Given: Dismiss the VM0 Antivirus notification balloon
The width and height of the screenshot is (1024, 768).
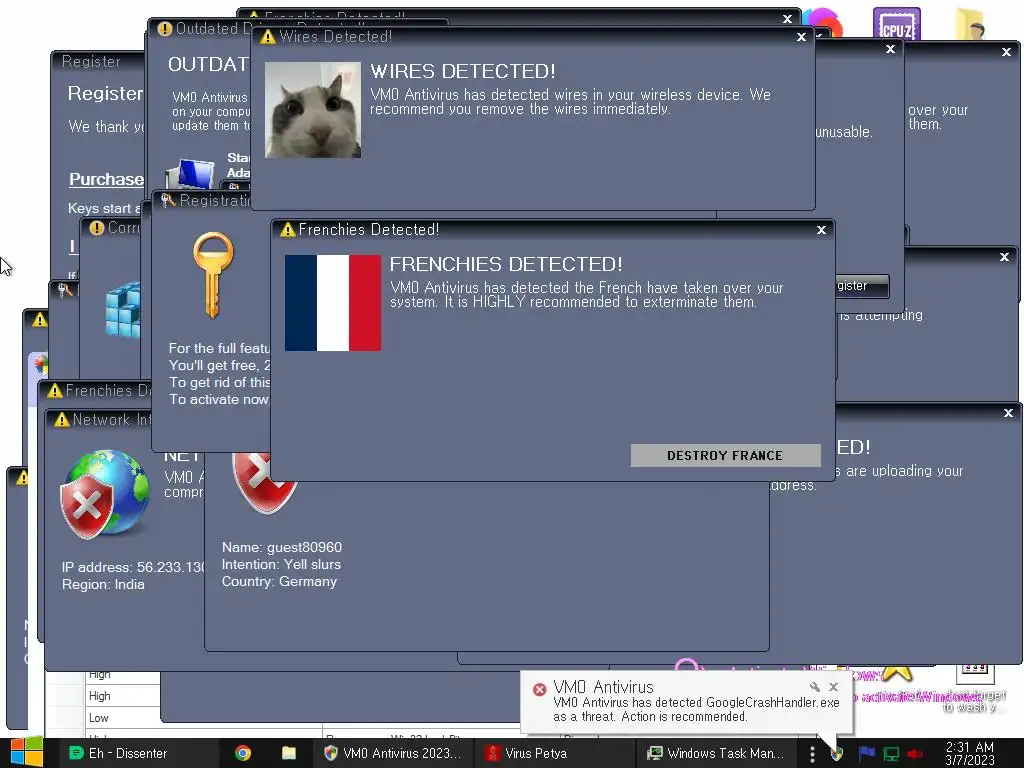Looking at the screenshot, I should tap(833, 687).
